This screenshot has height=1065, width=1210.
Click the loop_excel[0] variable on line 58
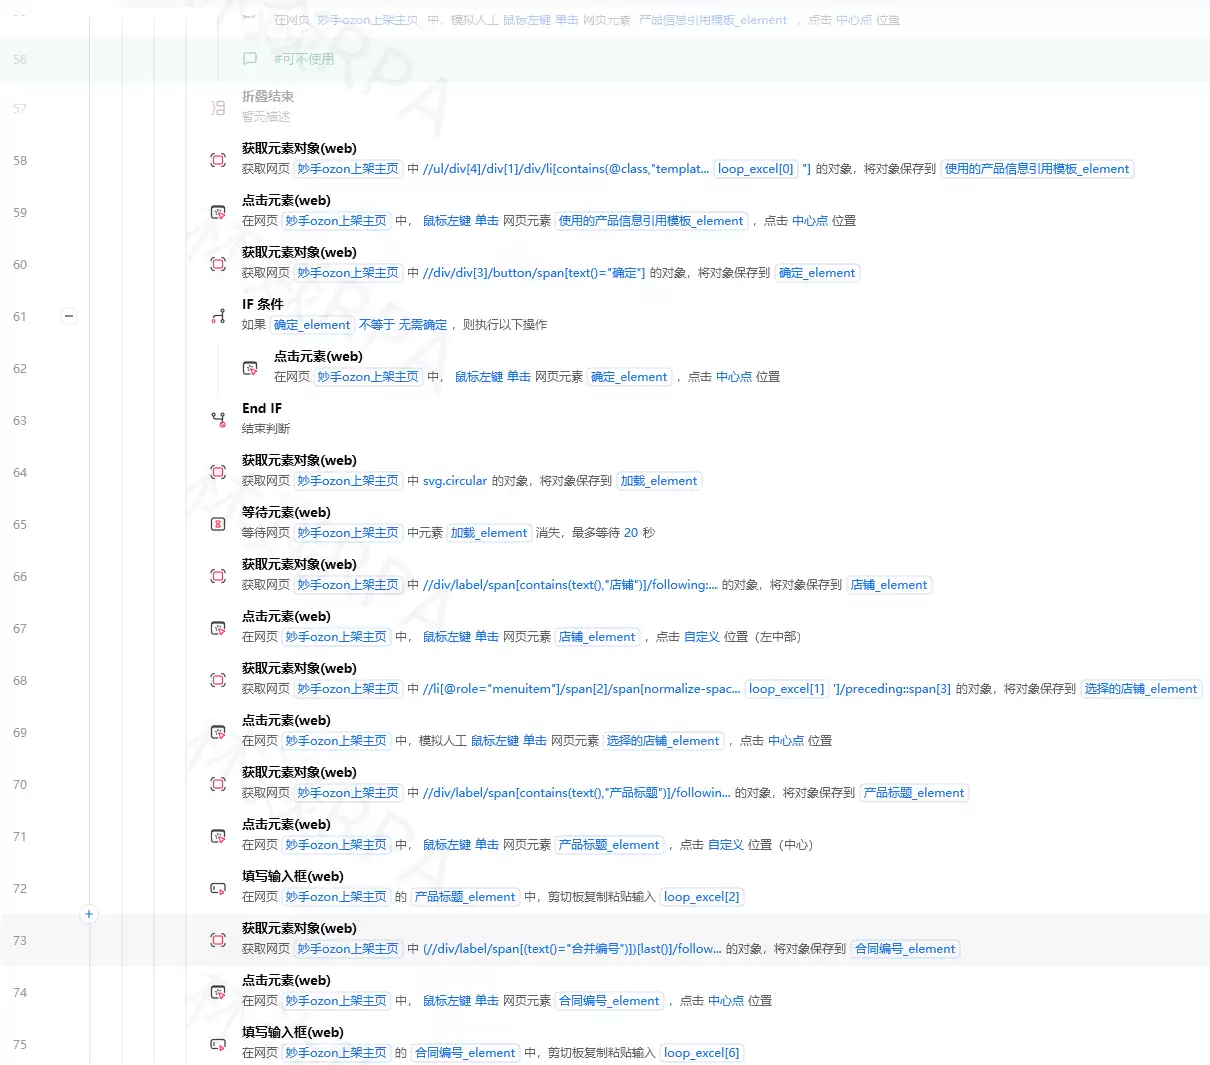click(756, 169)
